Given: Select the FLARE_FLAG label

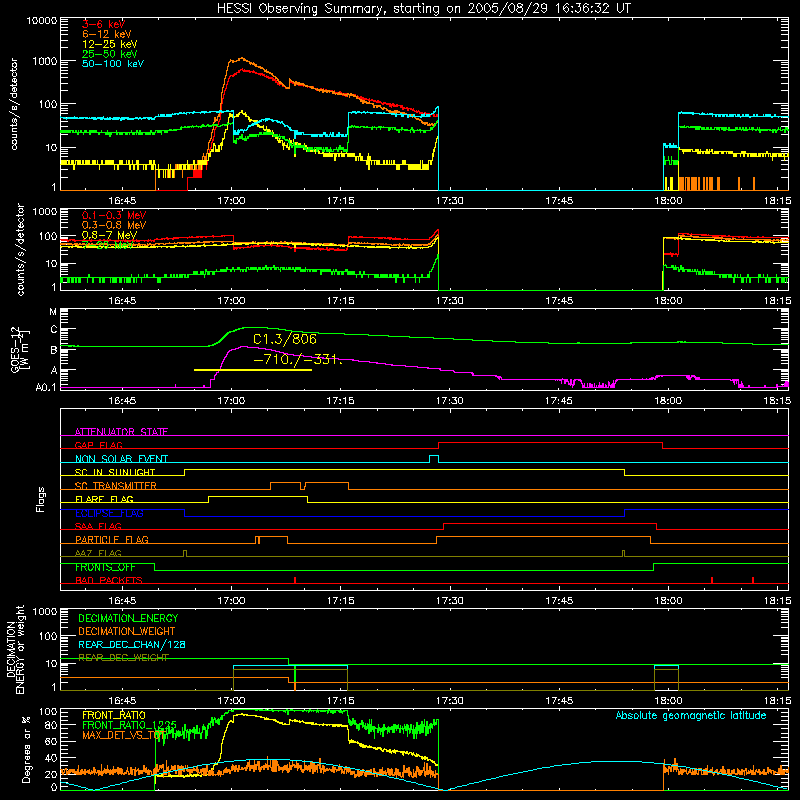Looking at the screenshot, I should click(104, 499).
